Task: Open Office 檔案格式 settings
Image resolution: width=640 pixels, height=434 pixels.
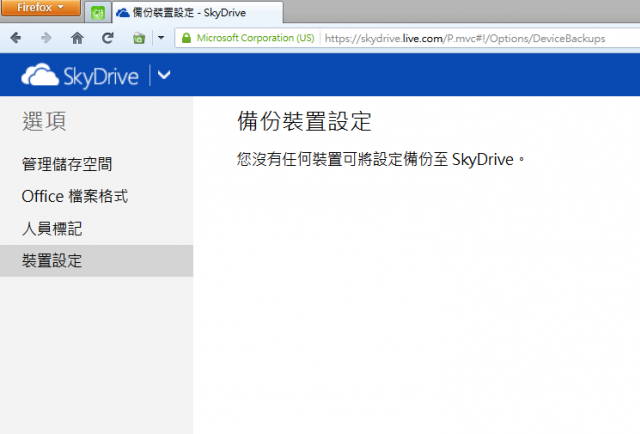Action: [75, 196]
